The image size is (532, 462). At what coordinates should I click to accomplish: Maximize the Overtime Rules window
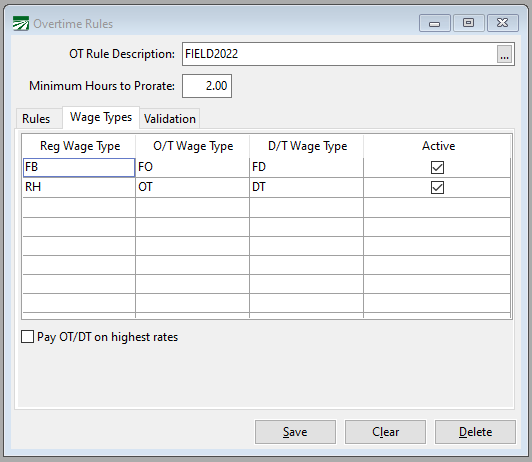click(469, 23)
